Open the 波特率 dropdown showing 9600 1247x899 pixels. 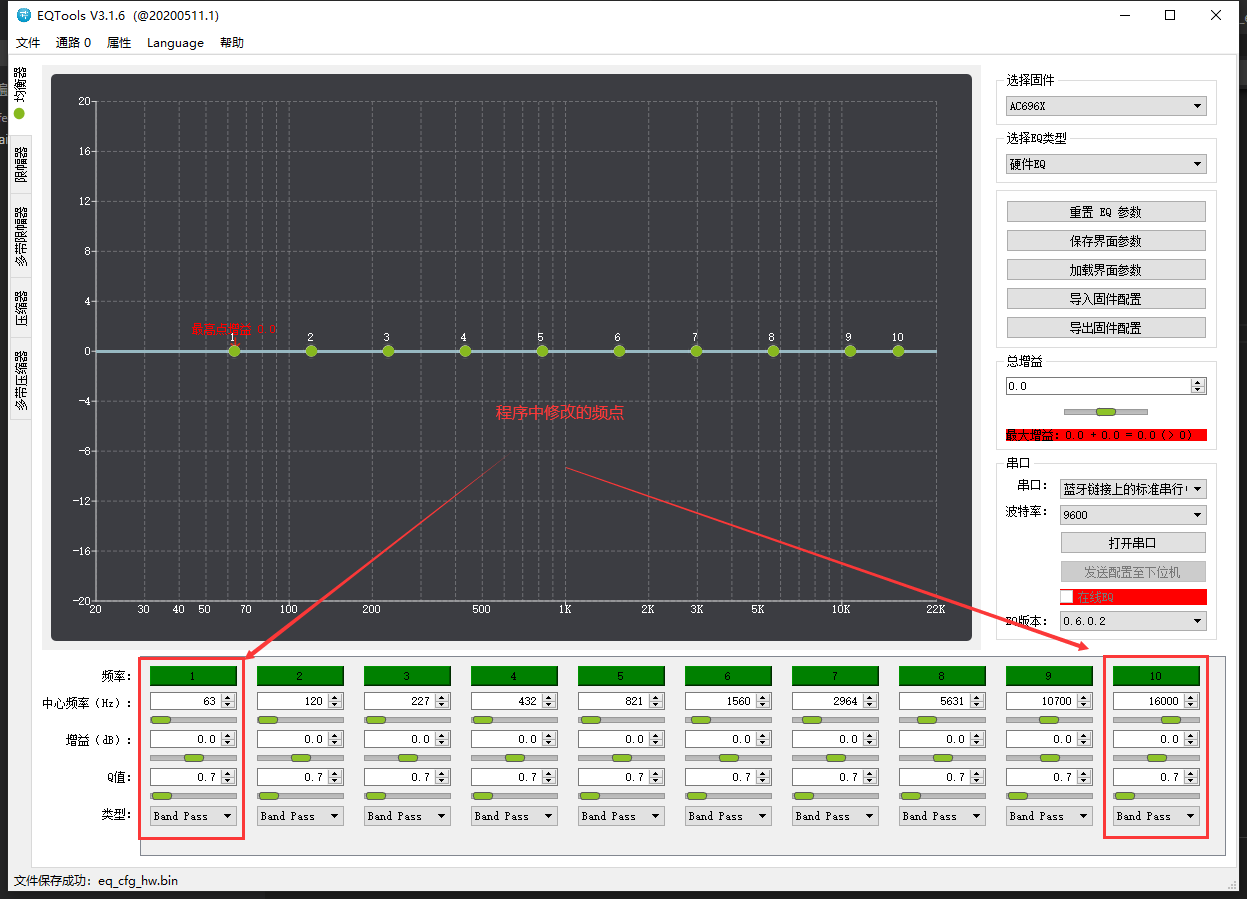click(x=1133, y=515)
